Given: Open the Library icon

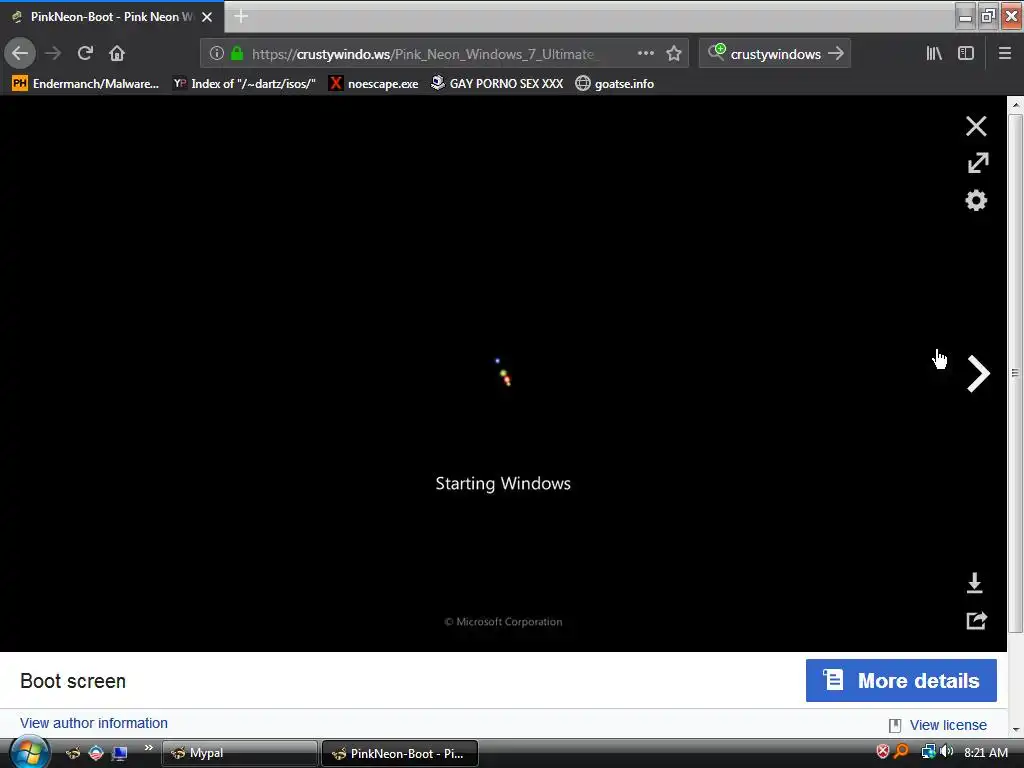Looking at the screenshot, I should [x=934, y=53].
